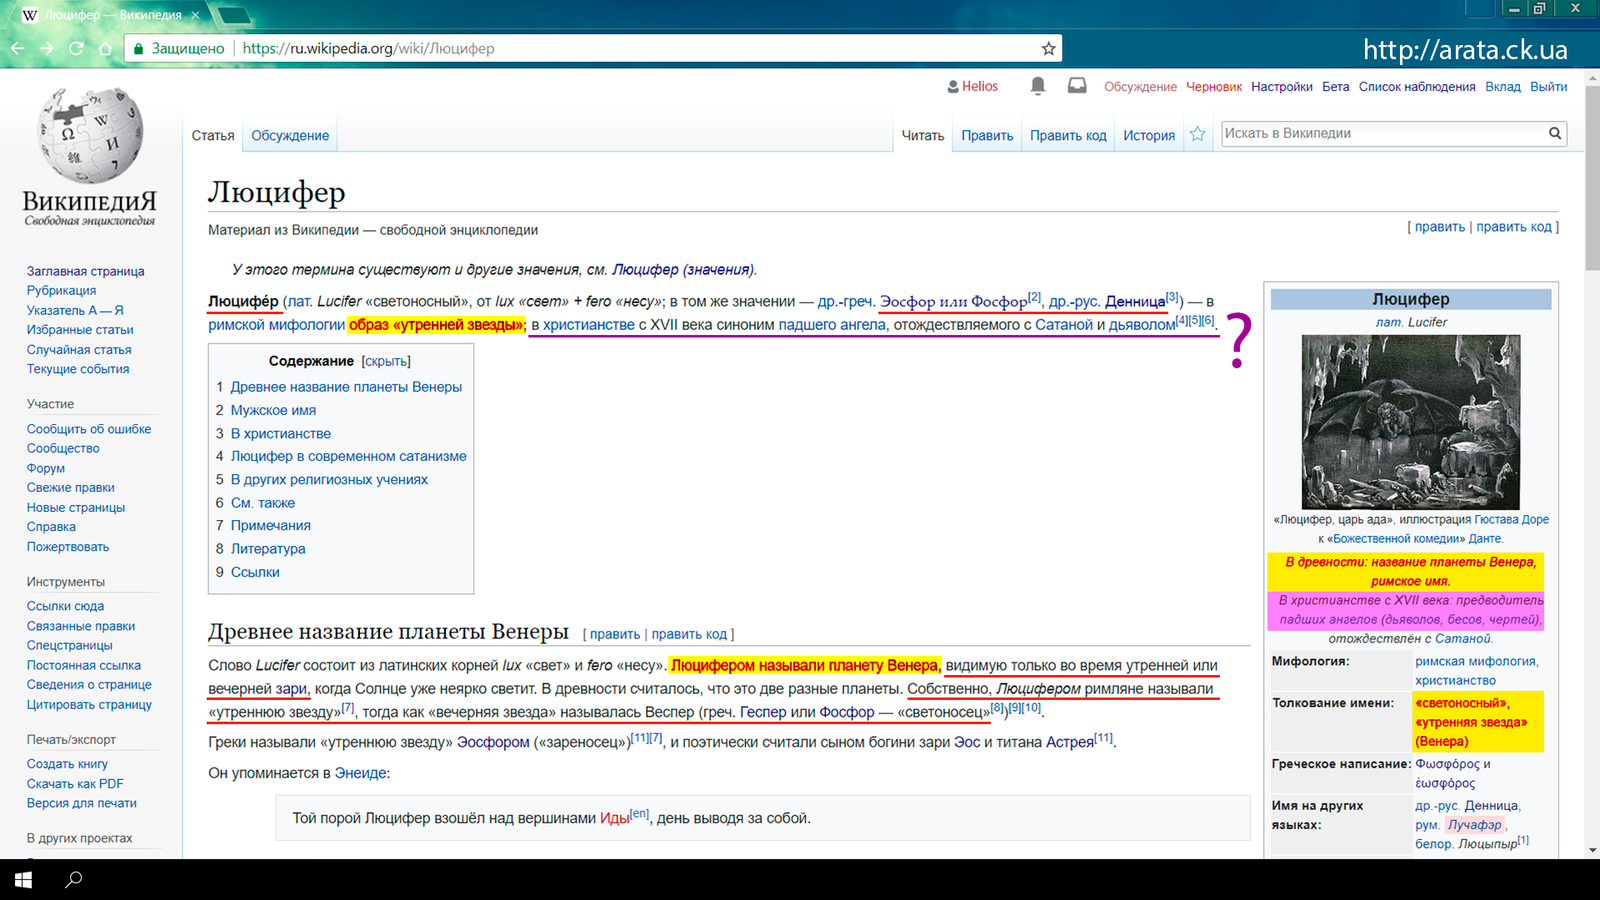Viewport: 1600px width, 900px height.
Task: Collapse contents with скрыть link
Action: point(386,361)
